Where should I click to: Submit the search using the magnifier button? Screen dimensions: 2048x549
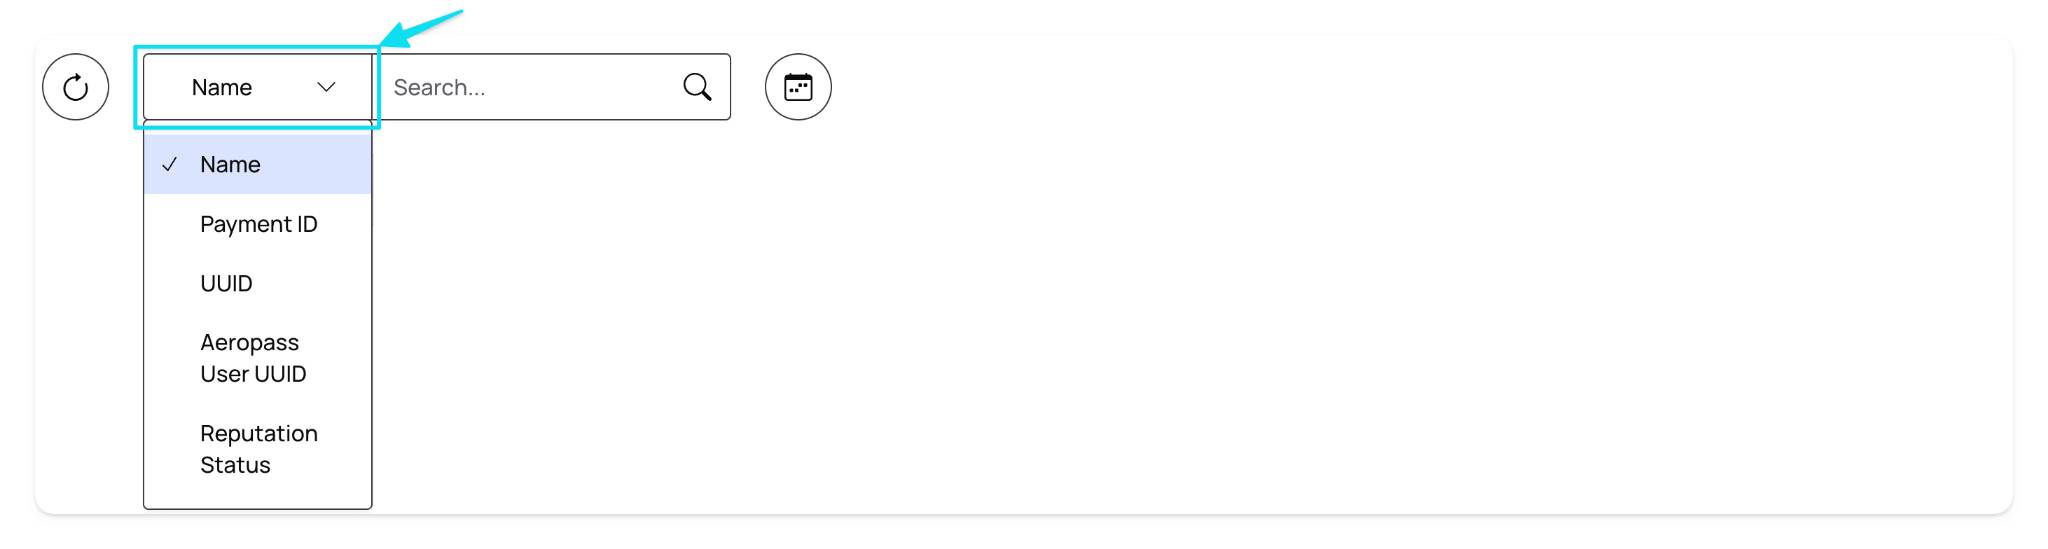pyautogui.click(x=697, y=87)
